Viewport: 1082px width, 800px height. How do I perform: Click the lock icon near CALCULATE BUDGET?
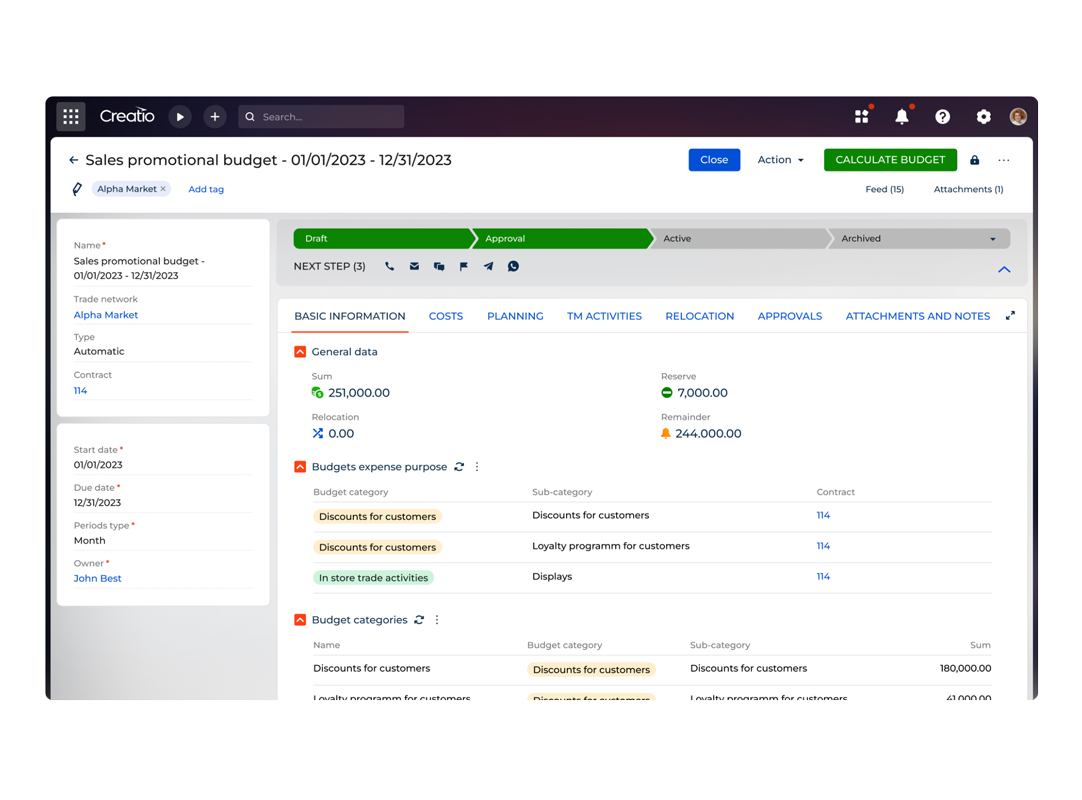pos(974,160)
